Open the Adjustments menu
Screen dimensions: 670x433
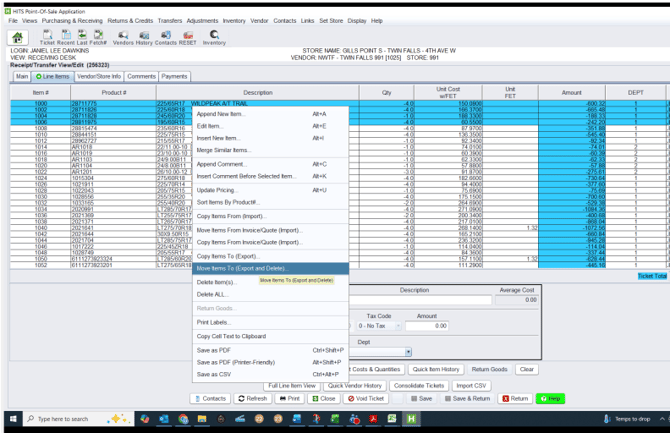pyautogui.click(x=202, y=21)
